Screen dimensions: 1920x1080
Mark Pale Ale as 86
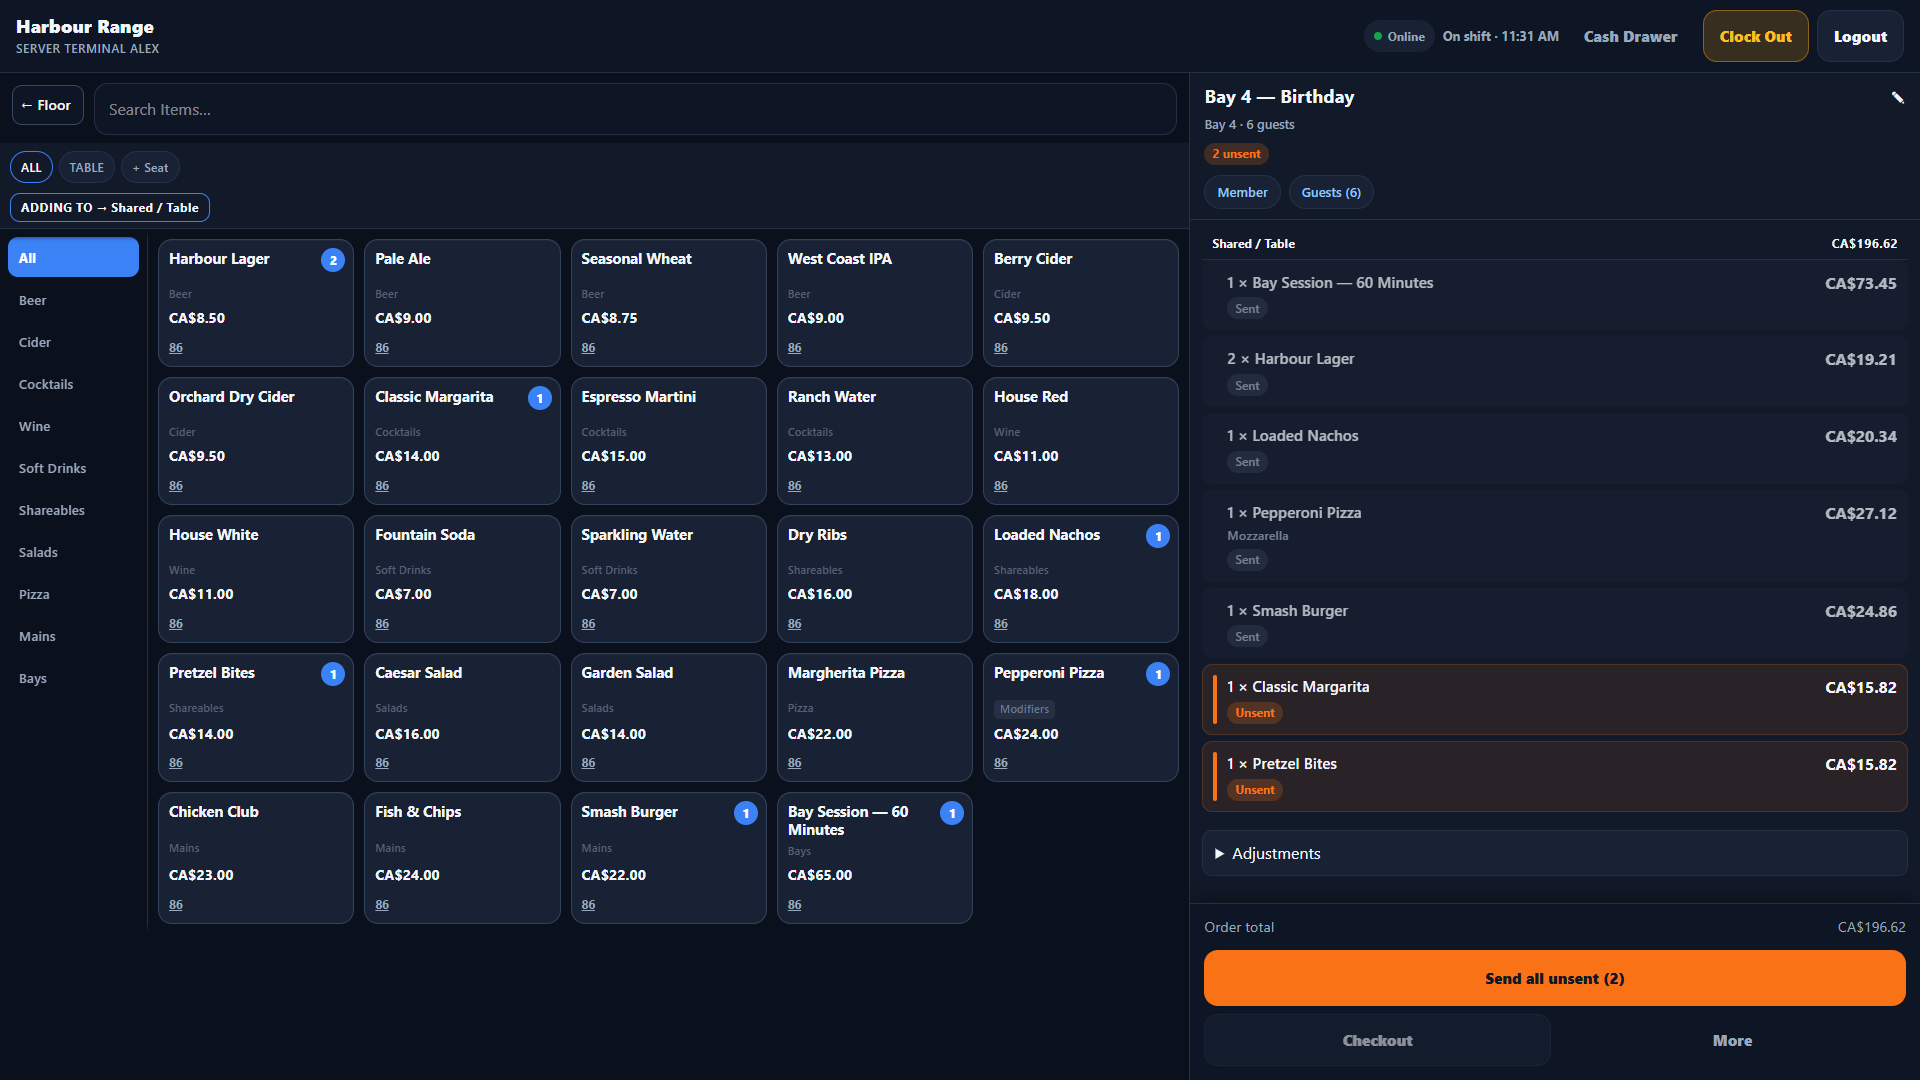[x=382, y=348]
